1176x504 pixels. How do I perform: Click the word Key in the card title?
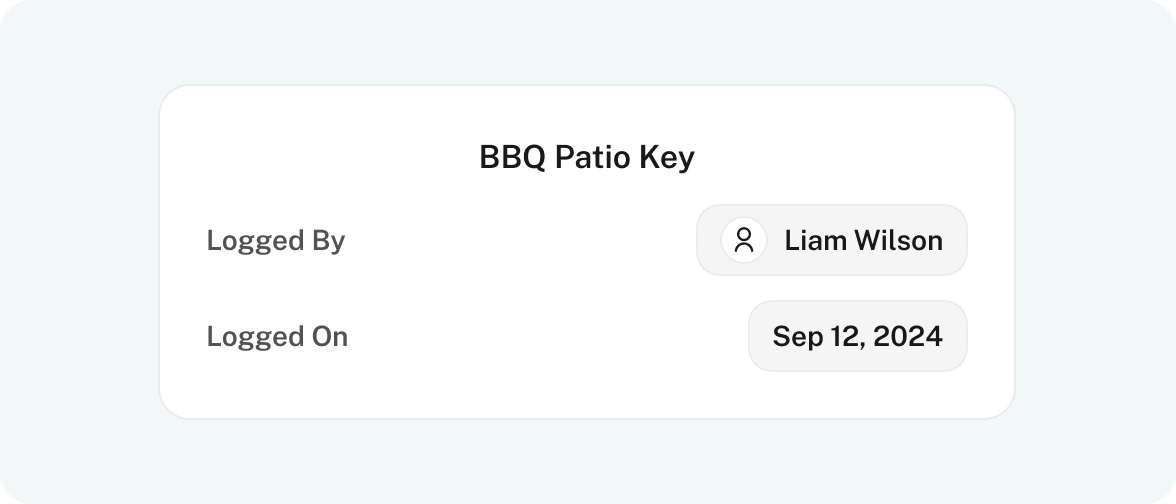[668, 158]
